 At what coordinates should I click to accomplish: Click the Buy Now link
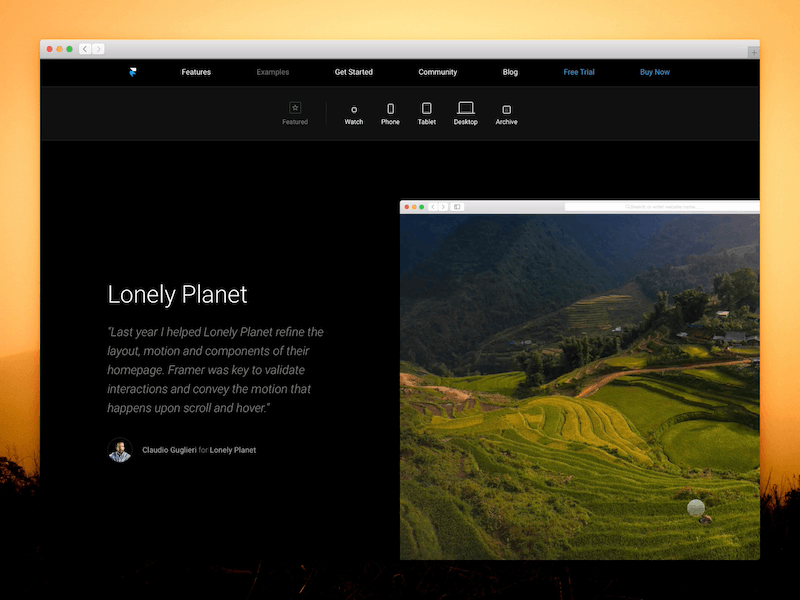pyautogui.click(x=655, y=72)
